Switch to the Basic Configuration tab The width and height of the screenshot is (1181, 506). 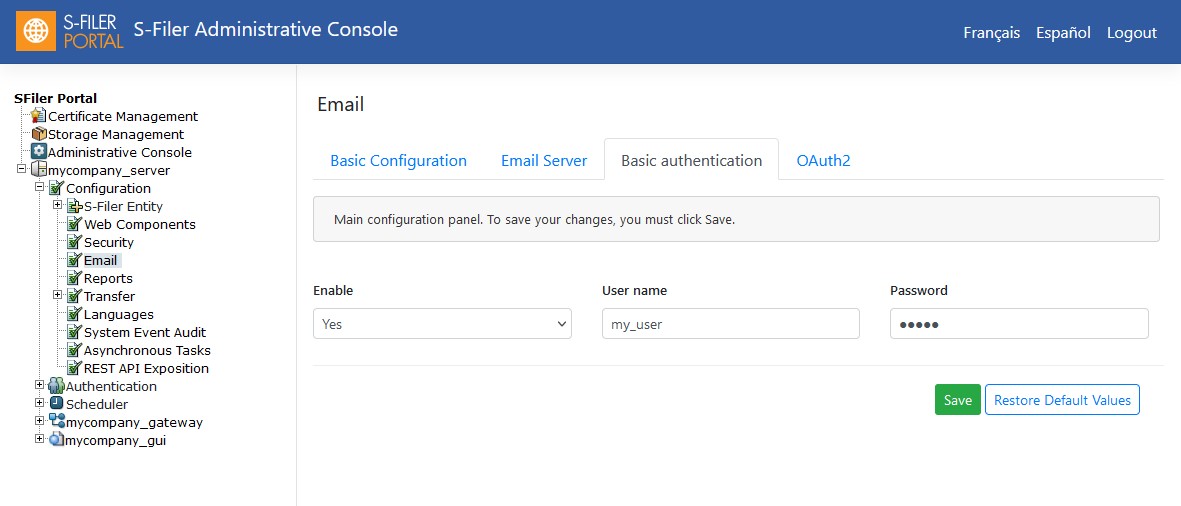pos(398,160)
